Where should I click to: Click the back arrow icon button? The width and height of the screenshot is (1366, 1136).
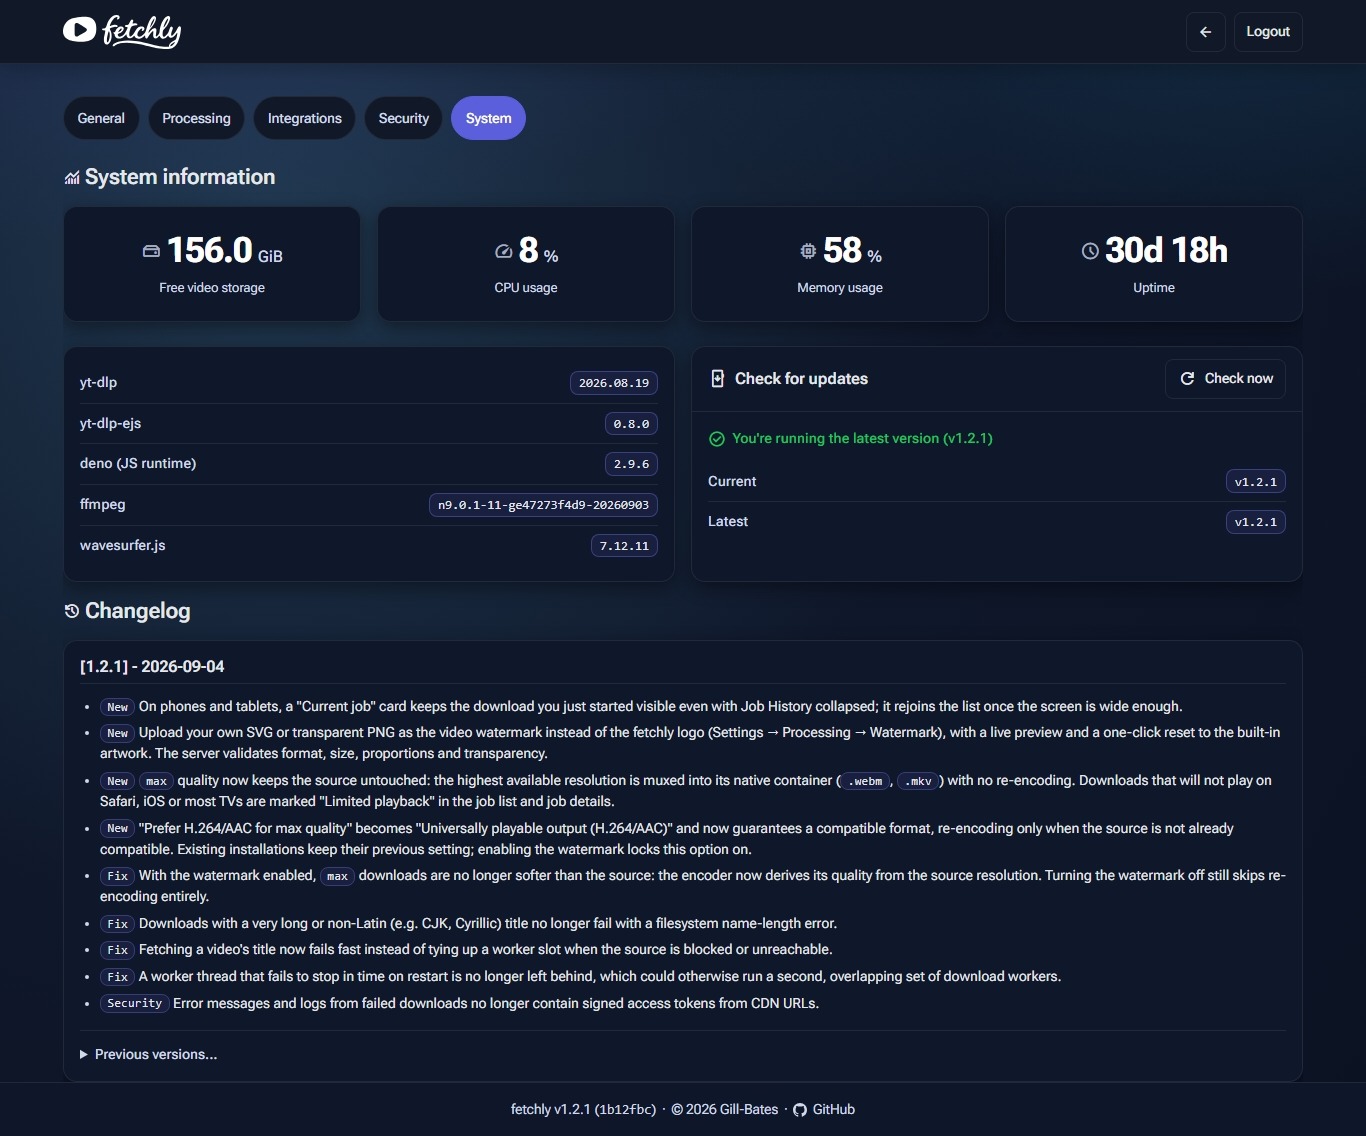(x=1205, y=32)
